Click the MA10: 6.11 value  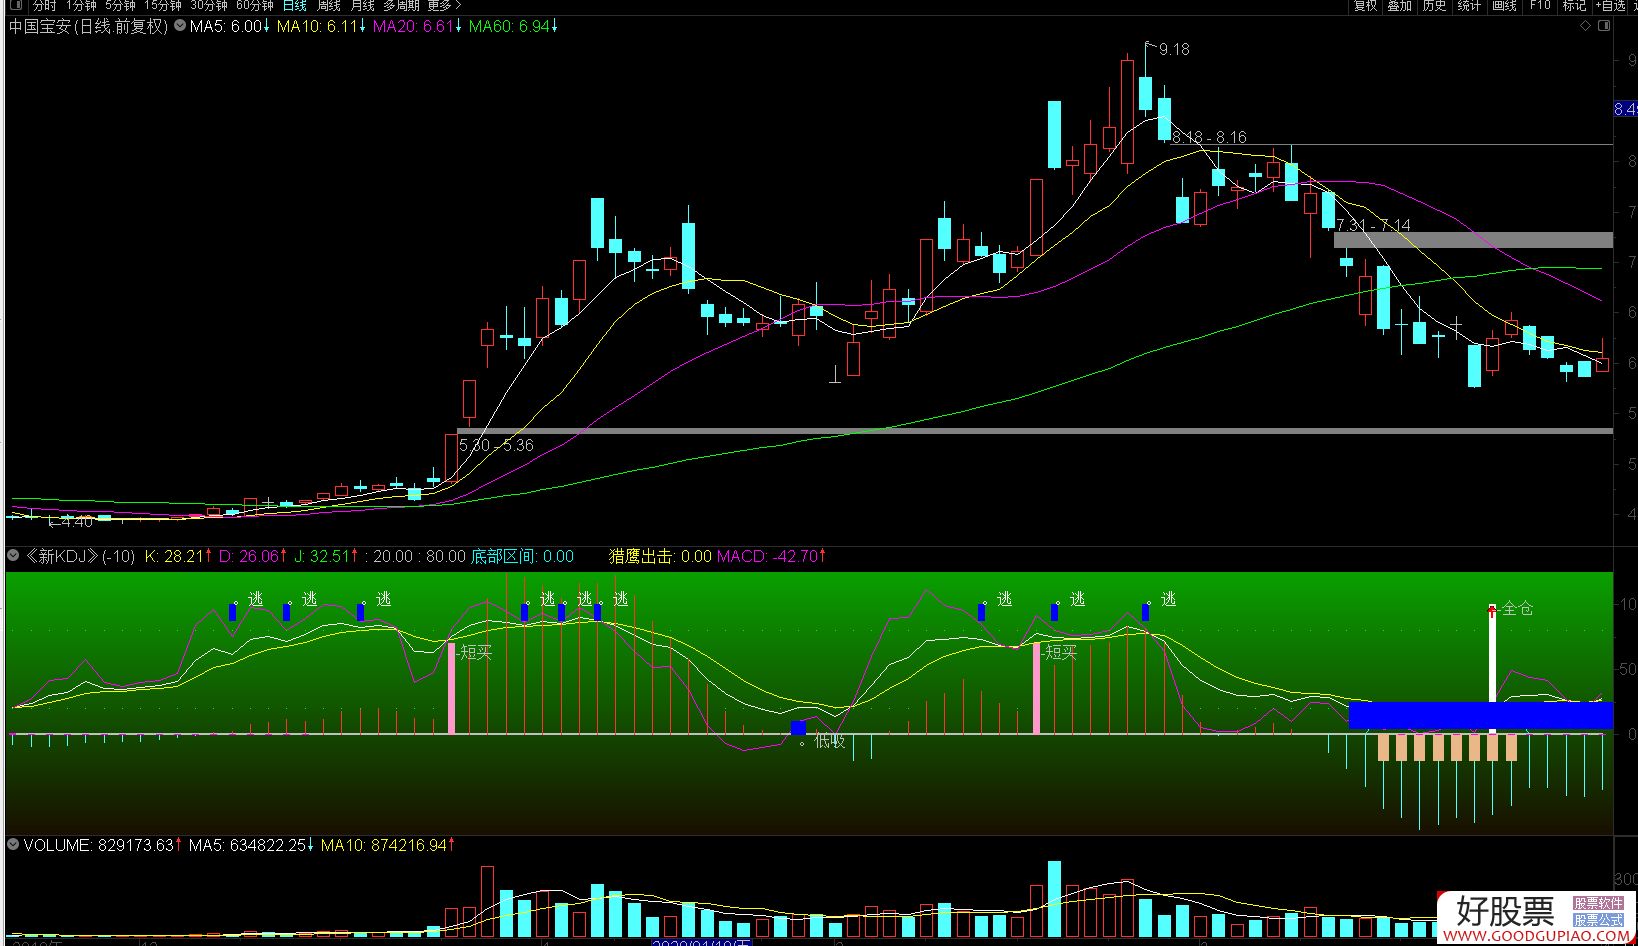pos(320,26)
